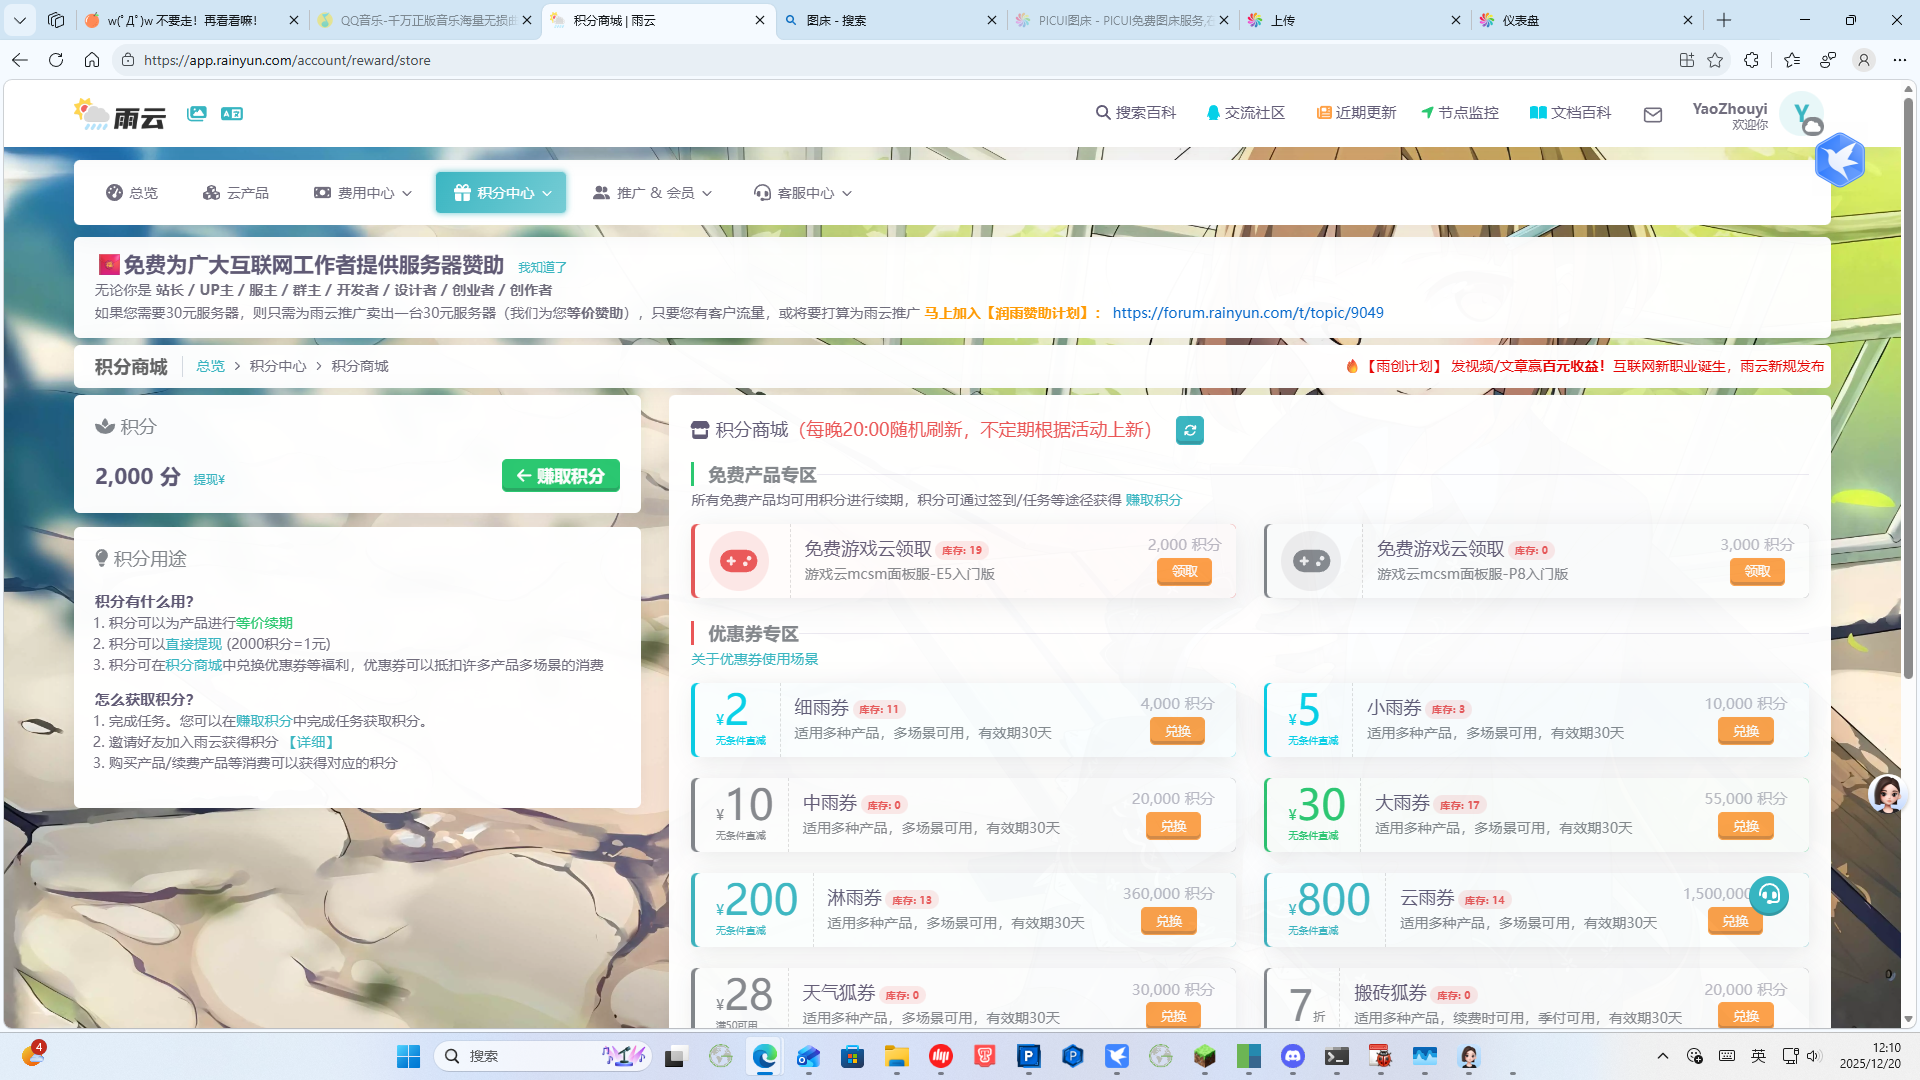
Task: Click the customer service headset floating icon
Action: [x=1769, y=896]
